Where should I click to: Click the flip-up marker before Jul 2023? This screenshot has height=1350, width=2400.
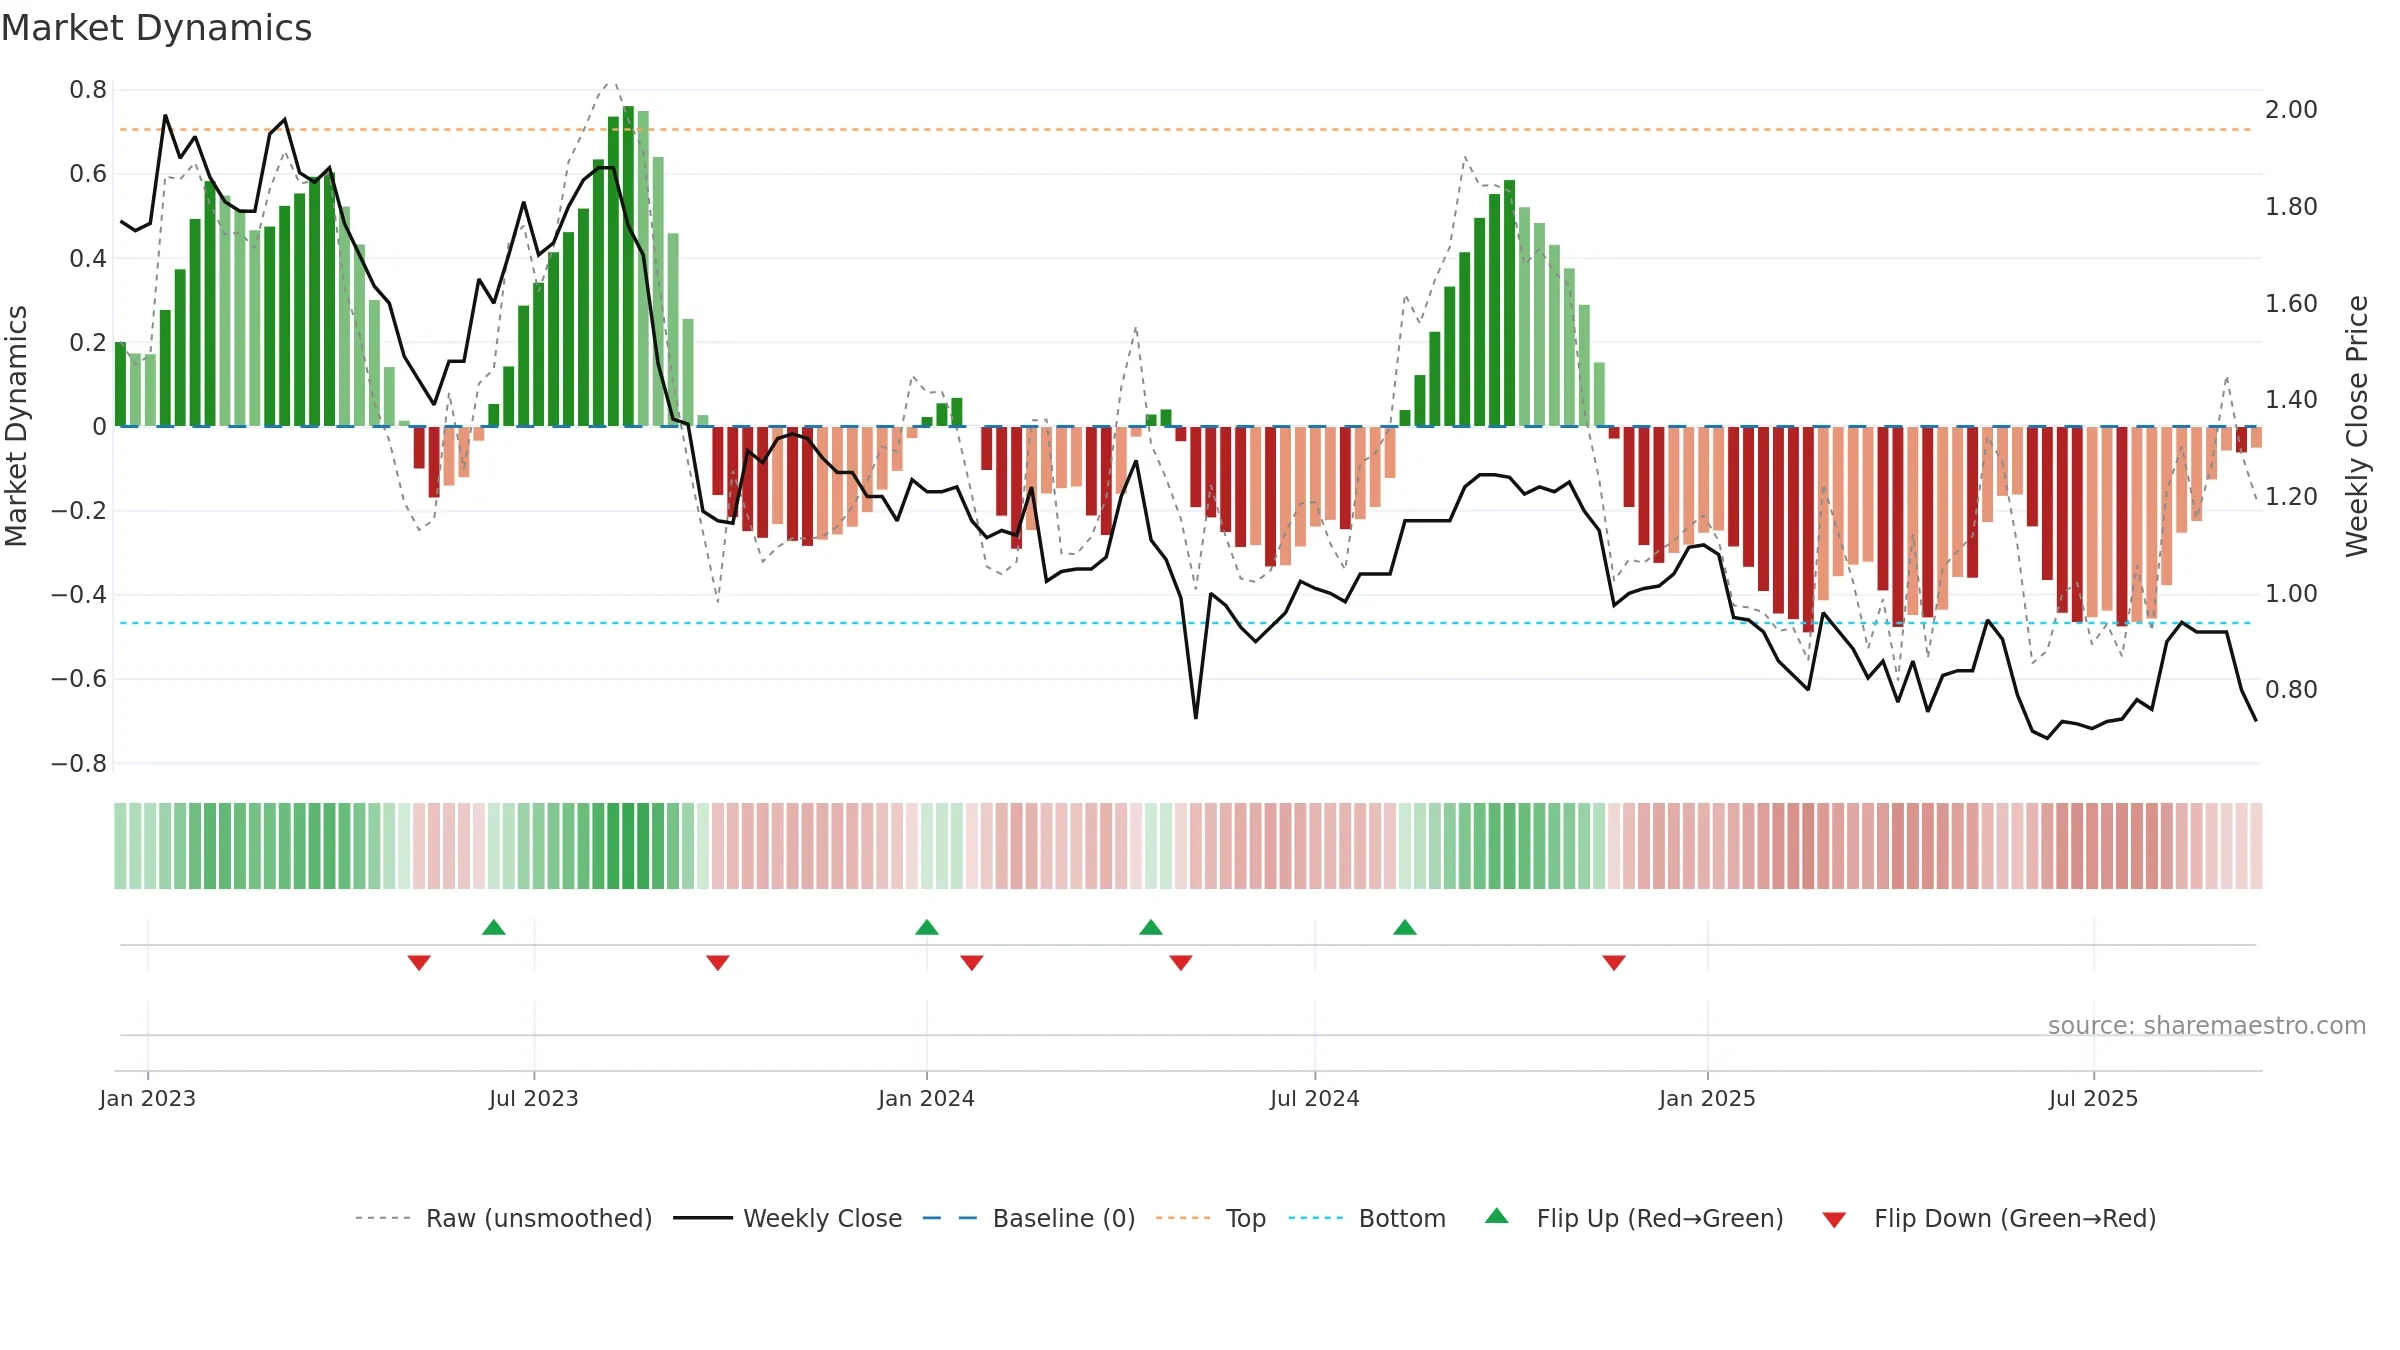tap(494, 927)
